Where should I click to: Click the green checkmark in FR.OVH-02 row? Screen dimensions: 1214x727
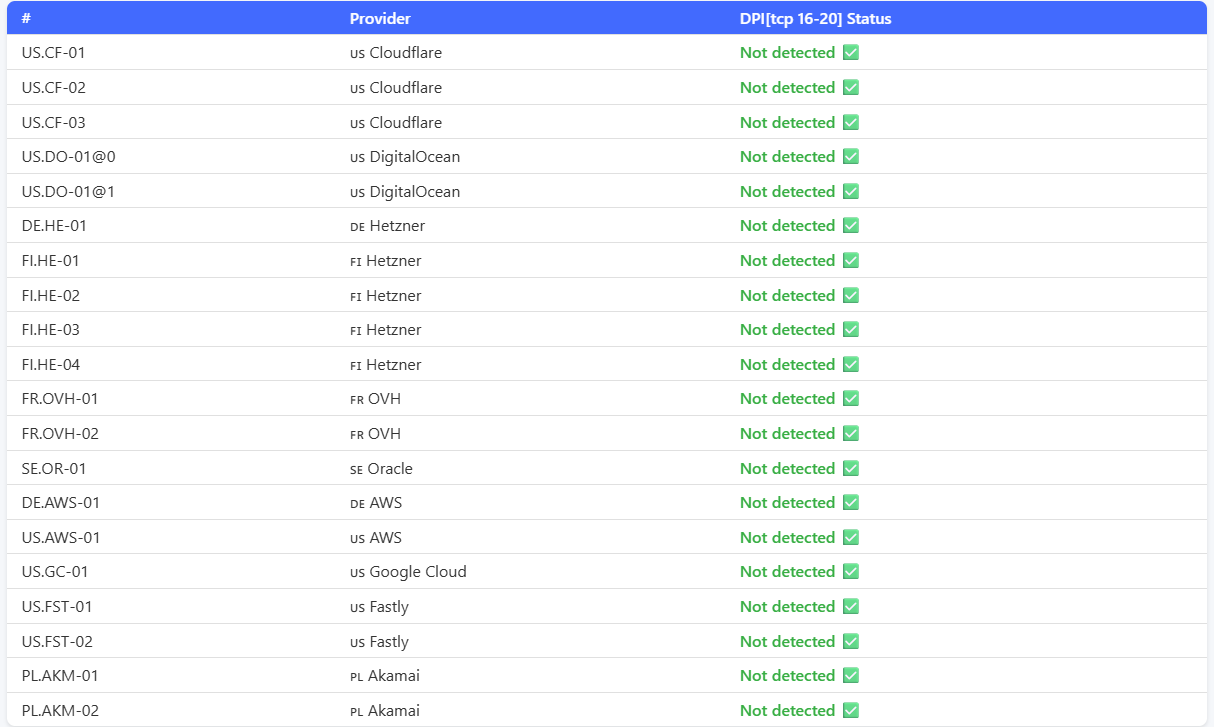coord(851,434)
